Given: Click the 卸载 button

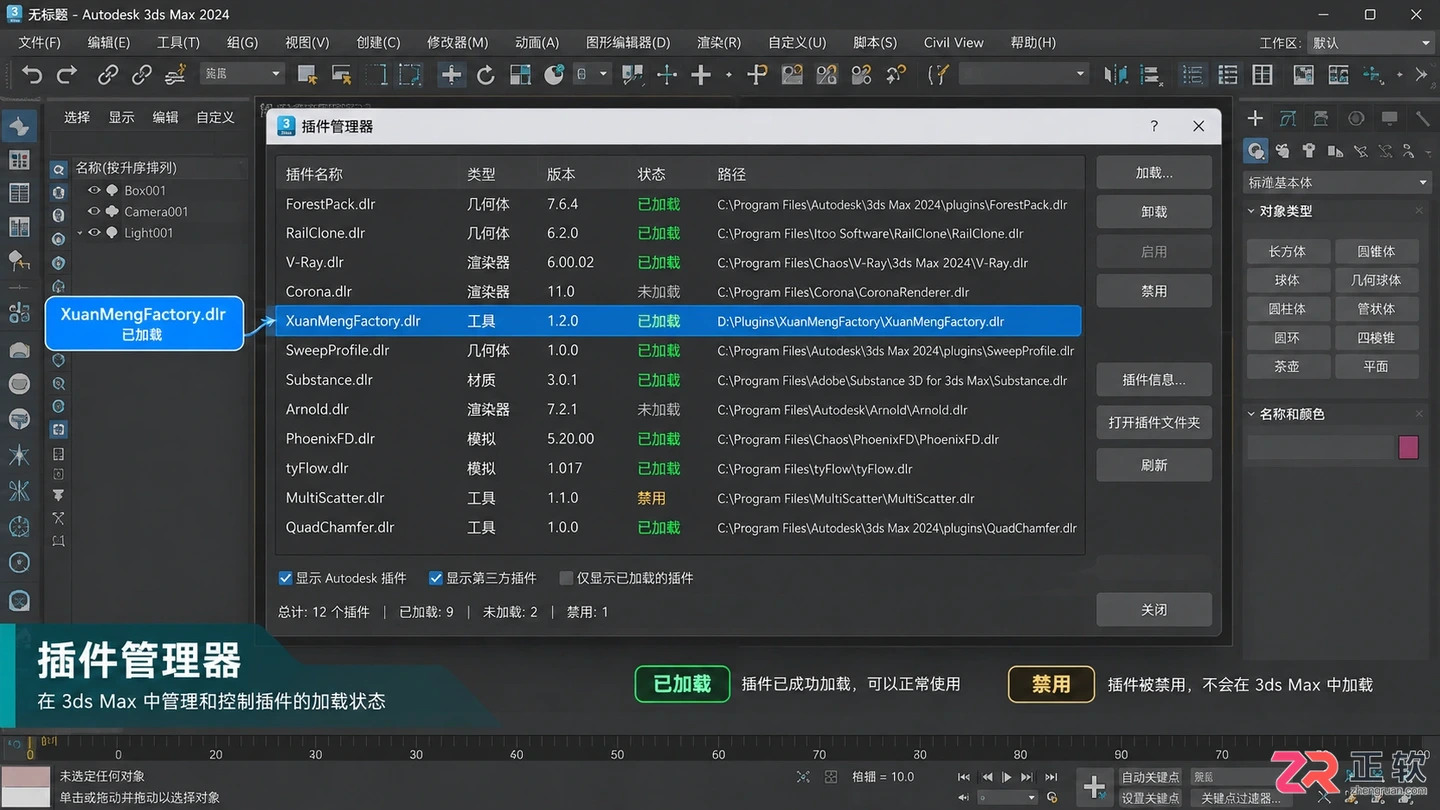Looking at the screenshot, I should coord(1154,212).
